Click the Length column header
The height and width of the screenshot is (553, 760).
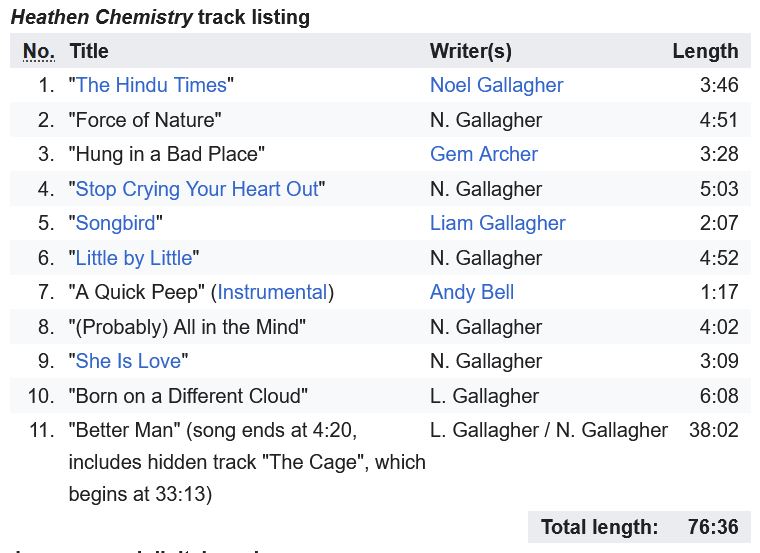click(705, 51)
